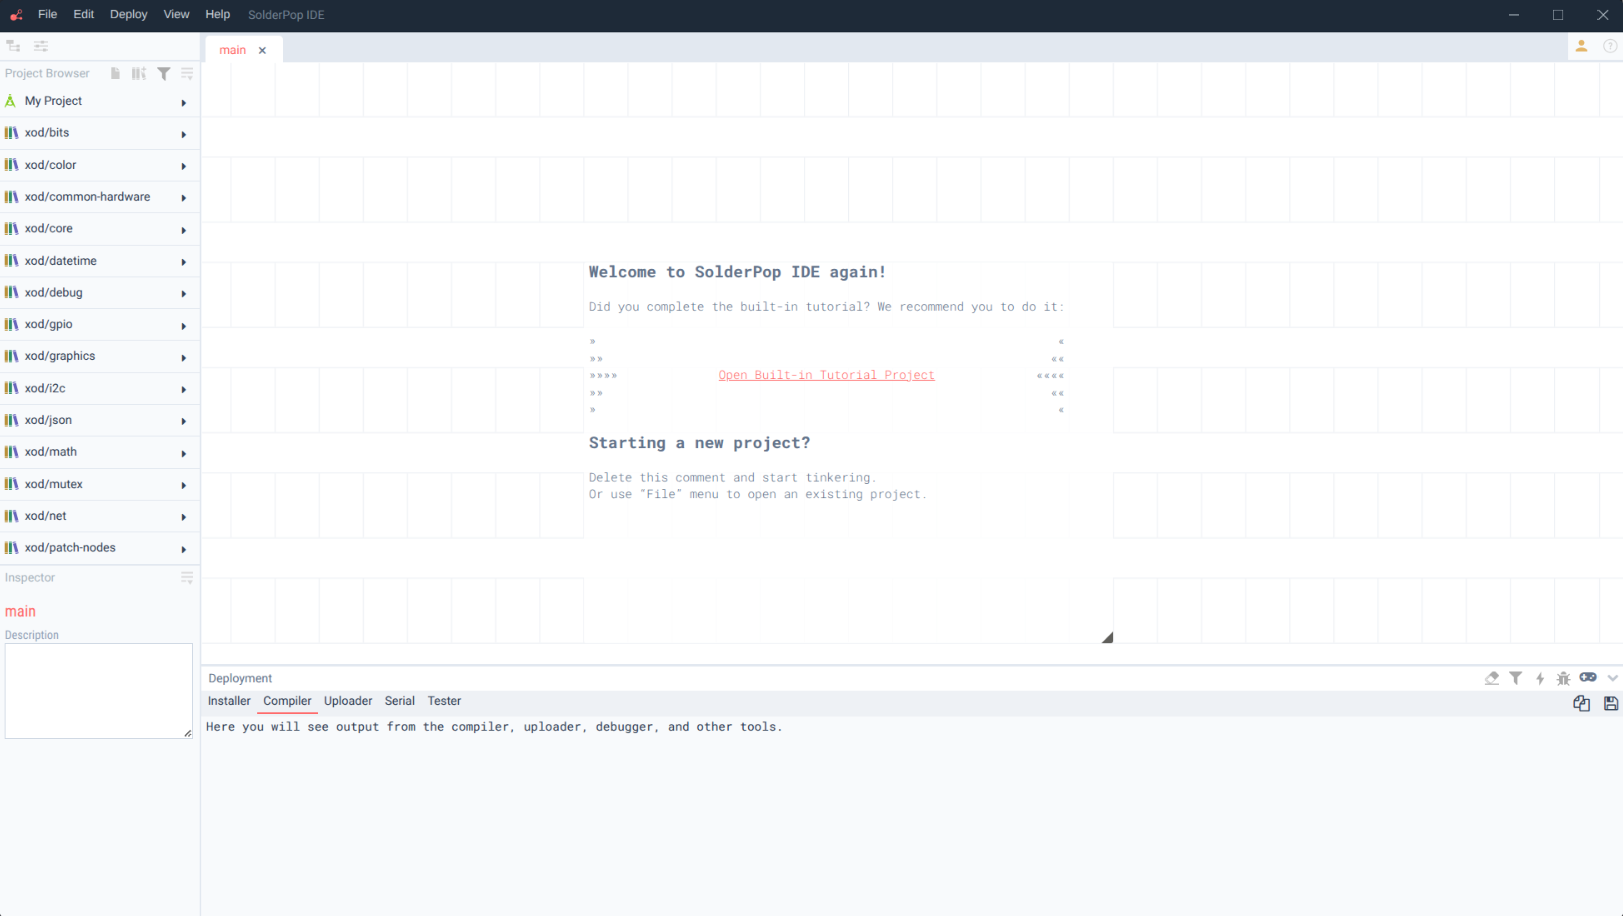Image resolution: width=1623 pixels, height=916 pixels.
Task: Open the Project Browser filter options
Action: point(163,73)
